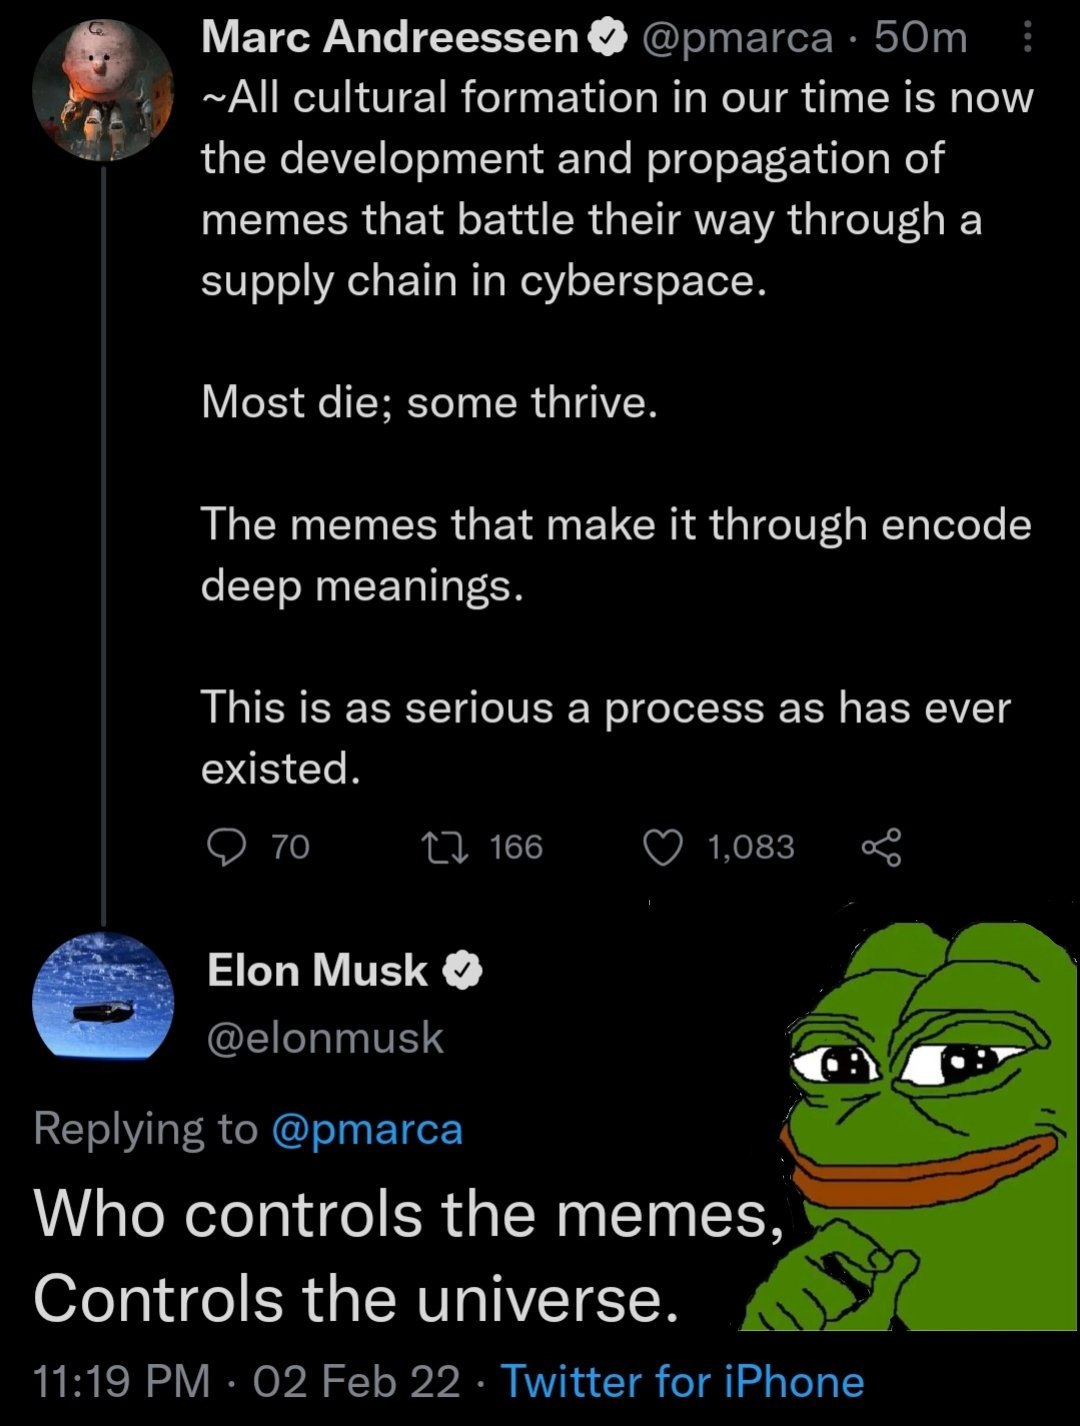Click the @elonmusk handle
This screenshot has width=1080, height=1426.
325,1037
